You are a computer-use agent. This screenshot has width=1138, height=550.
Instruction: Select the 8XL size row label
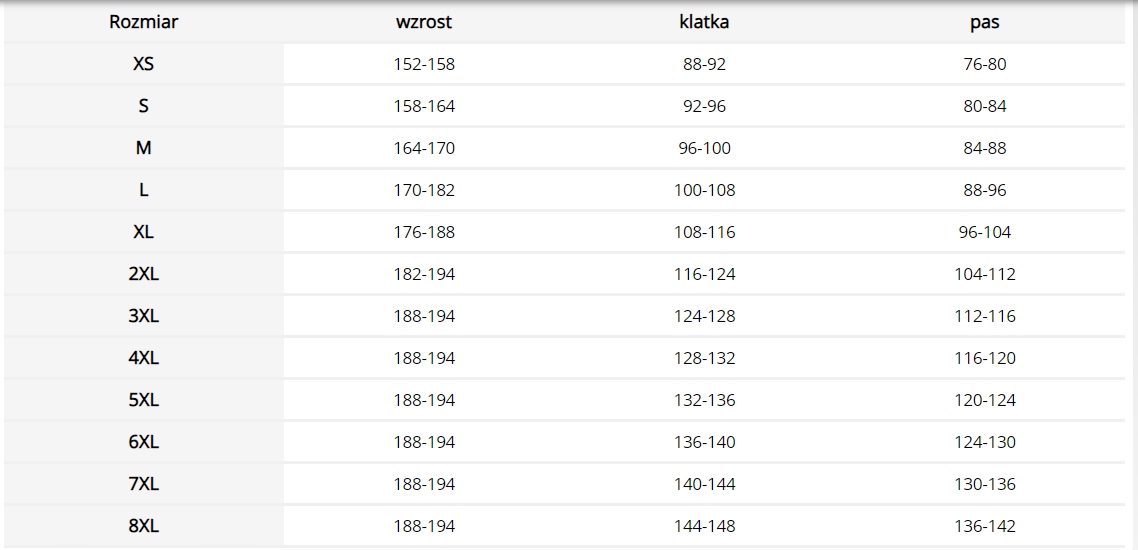pos(144,527)
